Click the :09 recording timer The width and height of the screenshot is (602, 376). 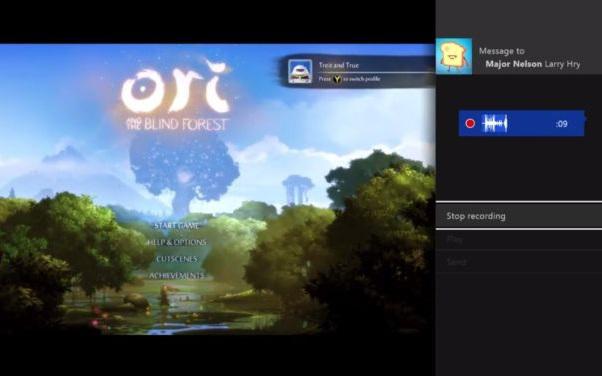561,124
